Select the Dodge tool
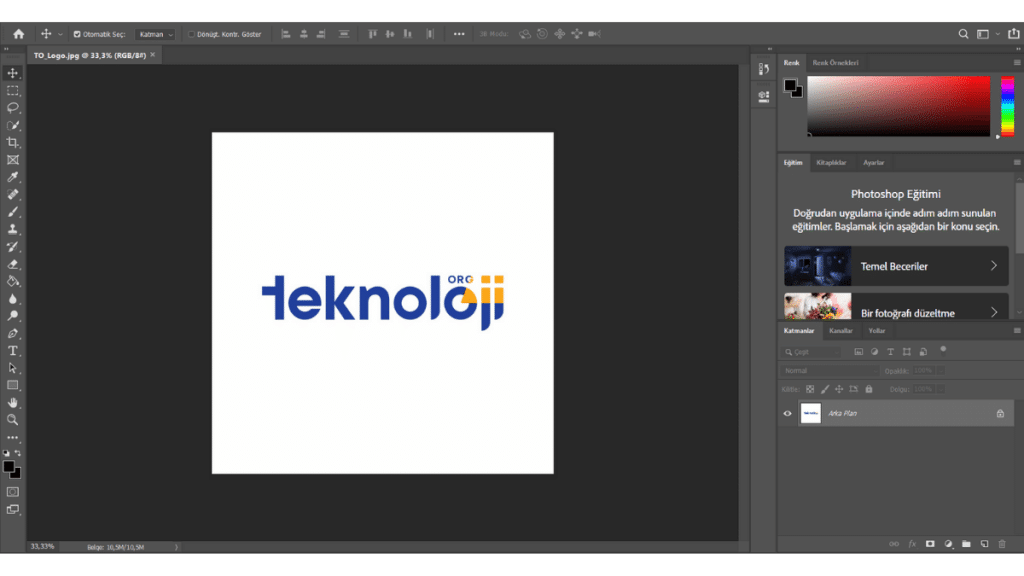1024x576 pixels. click(12, 316)
